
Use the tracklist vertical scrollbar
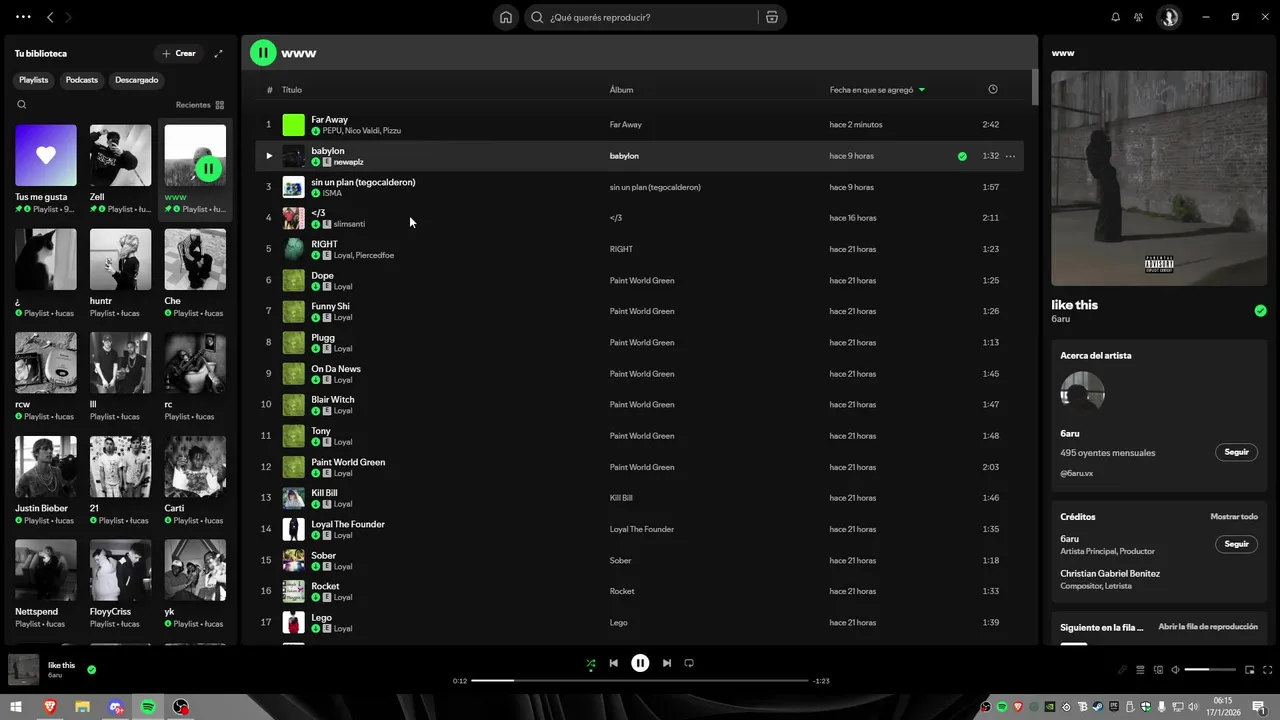tap(1034, 88)
